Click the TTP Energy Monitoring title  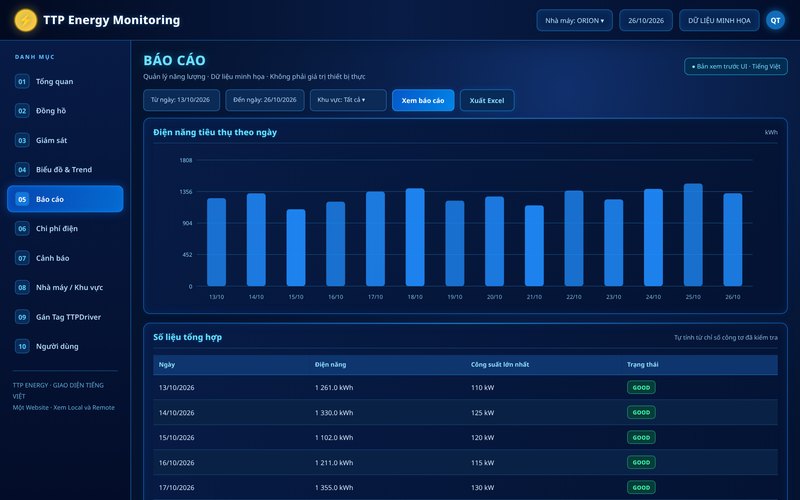[x=111, y=20]
